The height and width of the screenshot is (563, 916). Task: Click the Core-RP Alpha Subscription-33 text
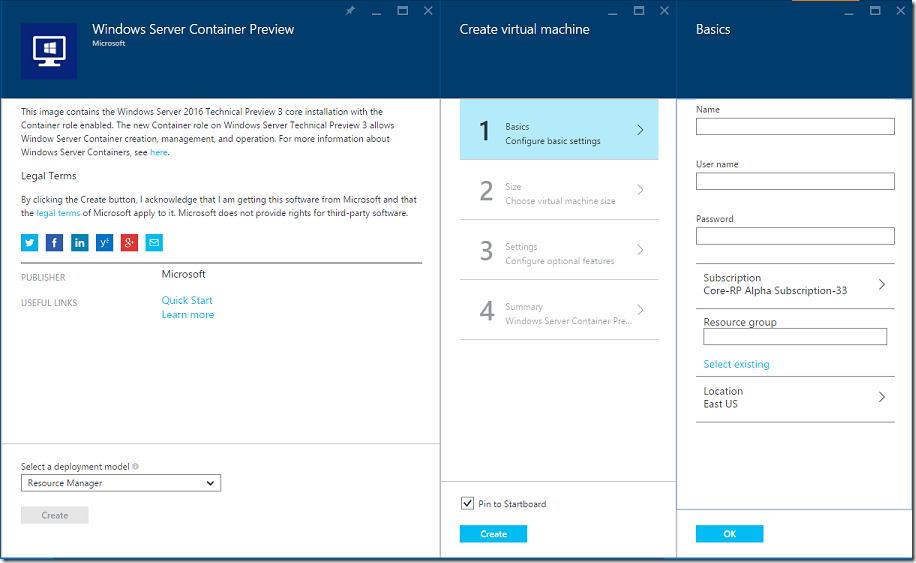click(x=775, y=291)
